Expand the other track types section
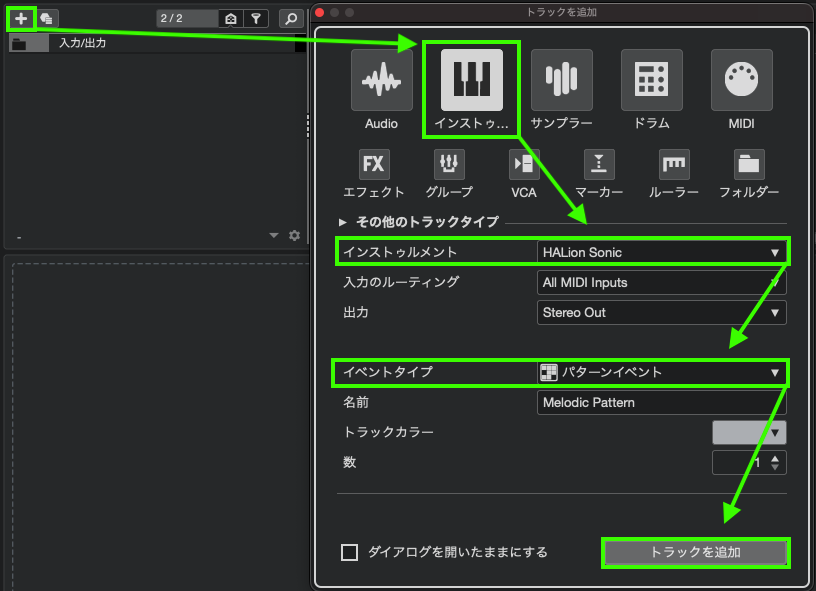 click(342, 222)
